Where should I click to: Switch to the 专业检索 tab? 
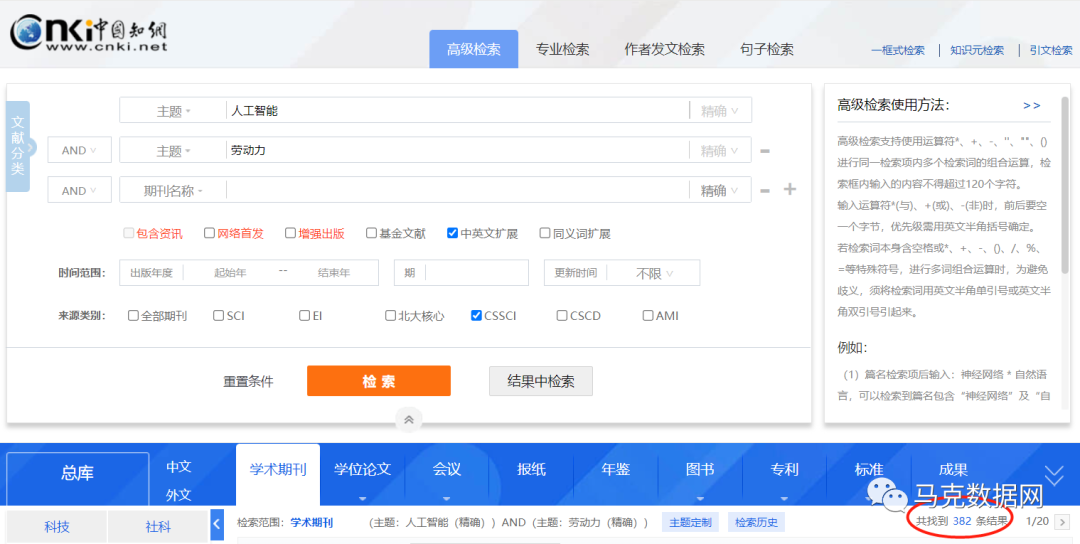[563, 50]
